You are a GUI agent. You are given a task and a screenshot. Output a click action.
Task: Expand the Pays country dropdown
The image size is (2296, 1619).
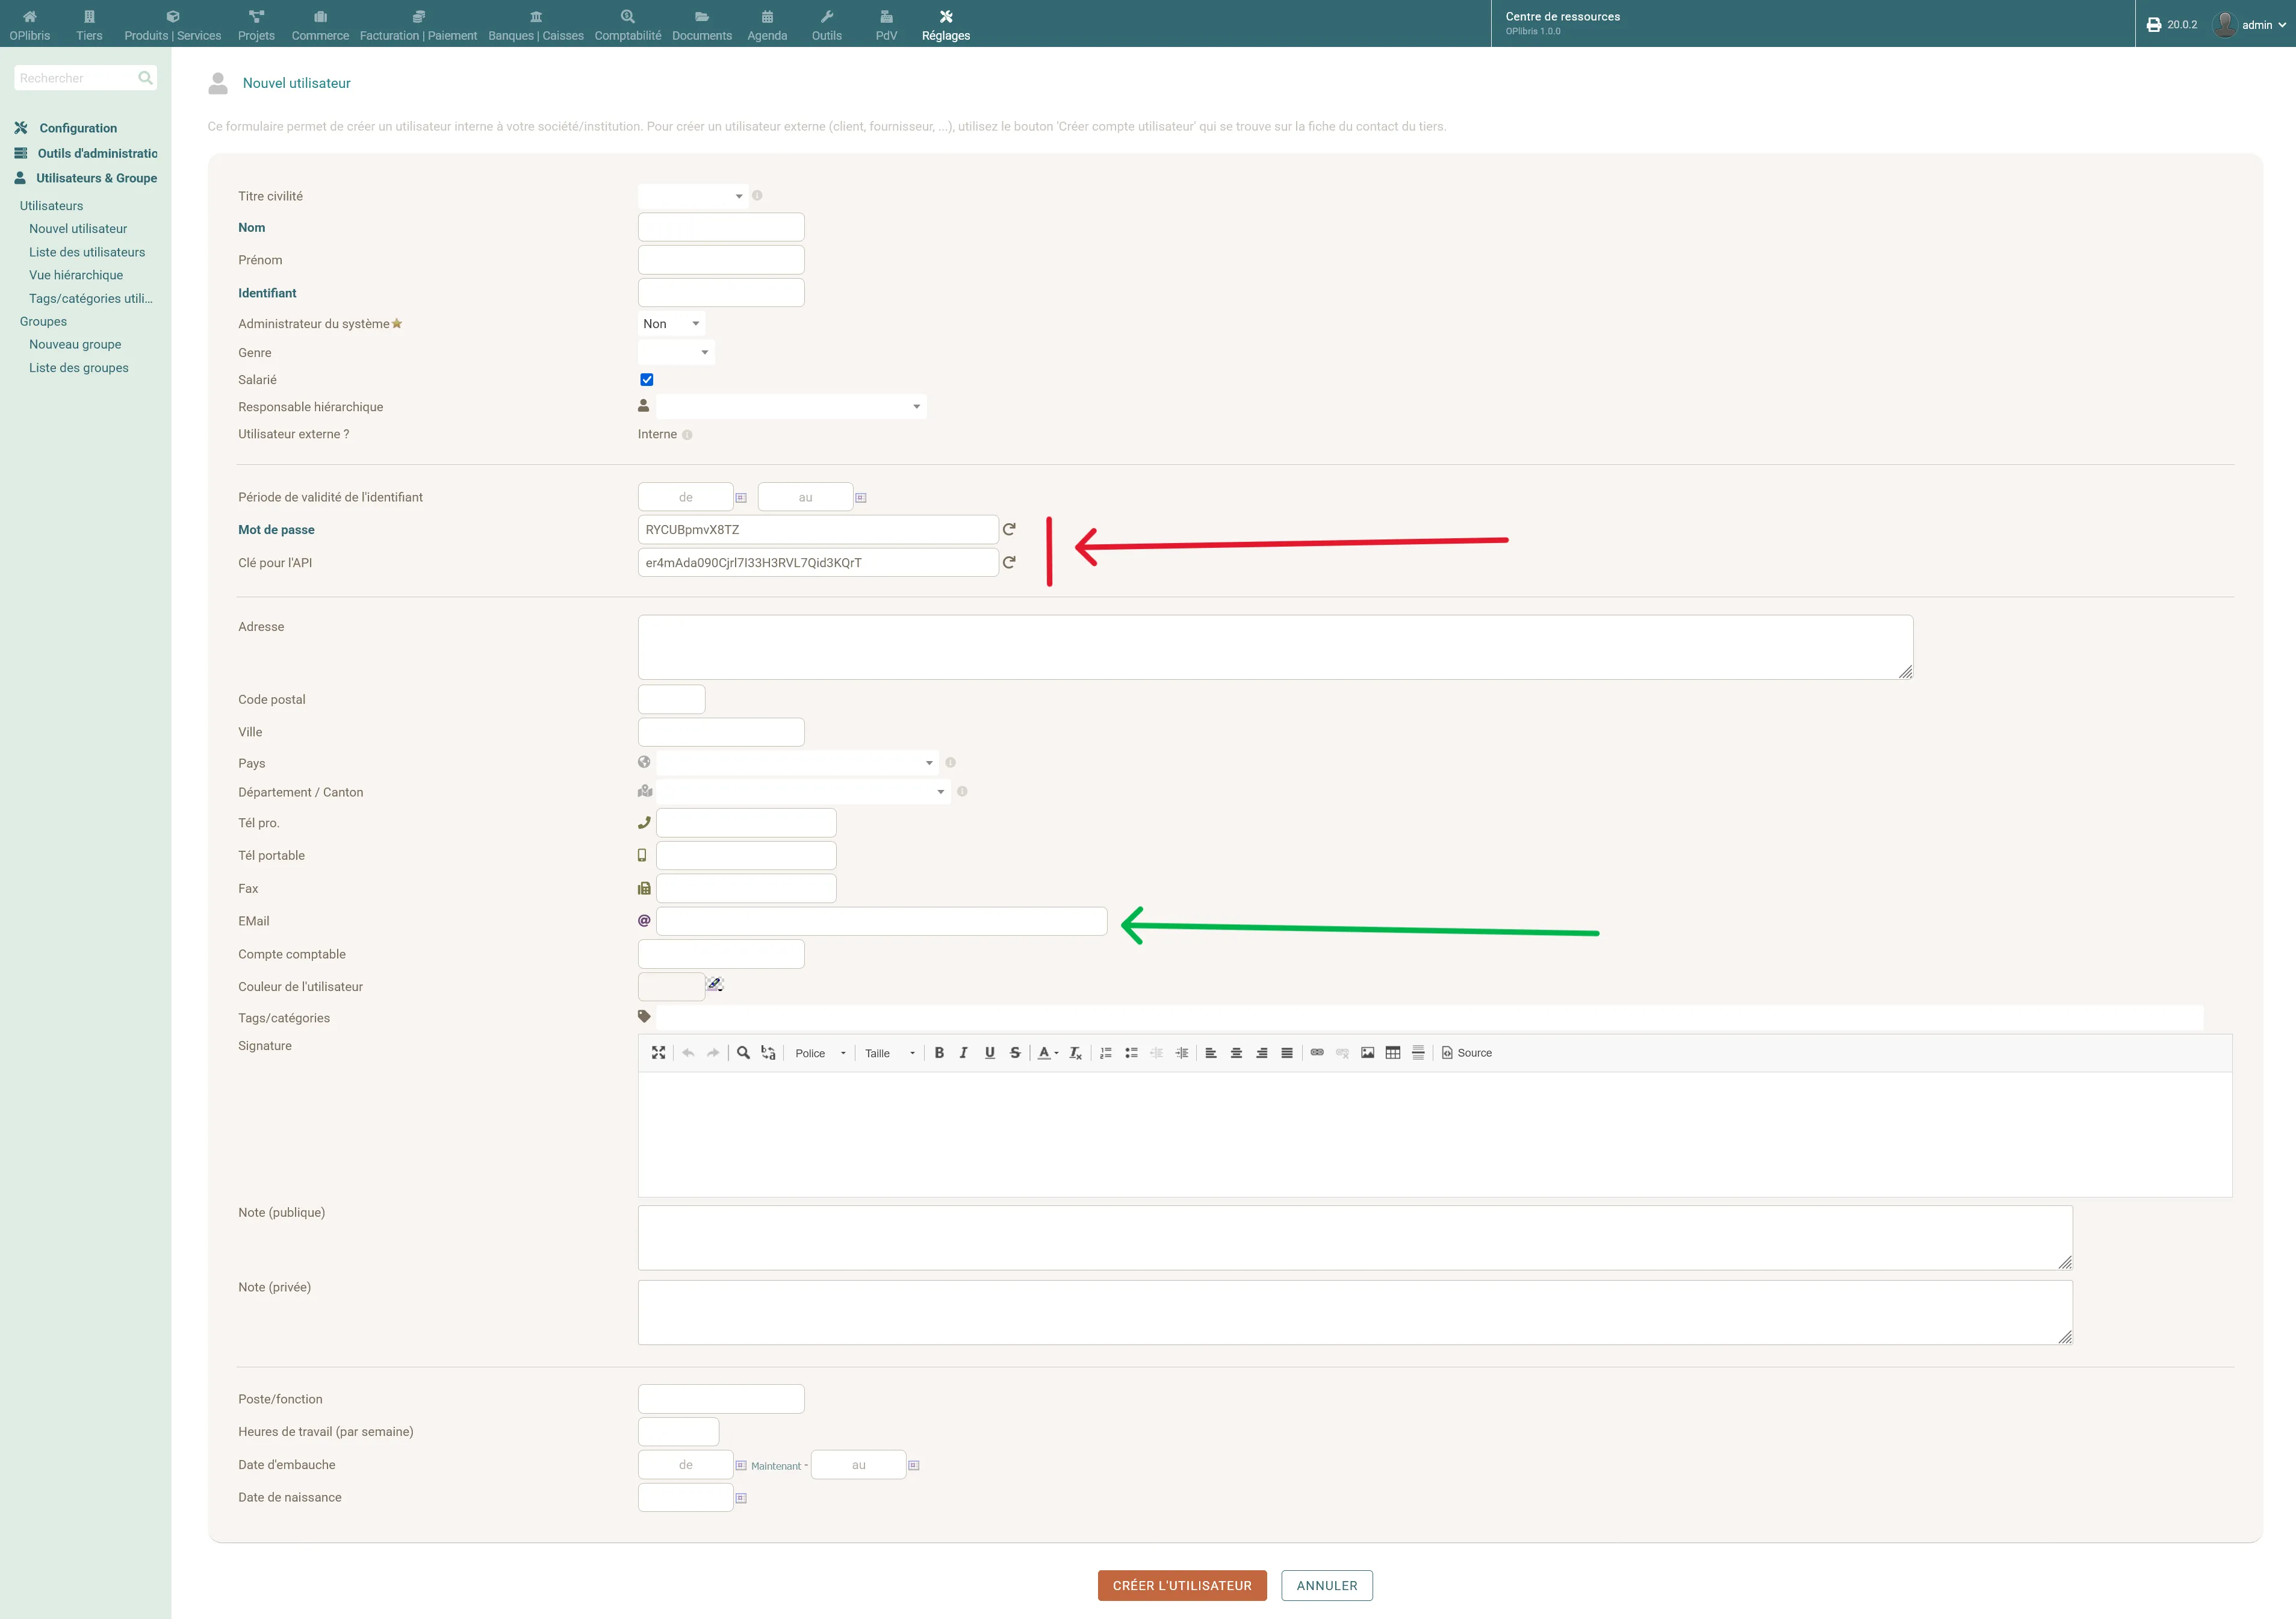(797, 763)
